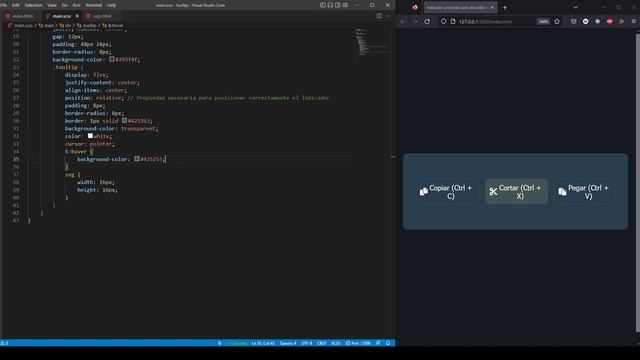Image resolution: width=640 pixels, height=360 pixels.
Task: Close the main.scss editor tab
Action: [x=77, y=16]
